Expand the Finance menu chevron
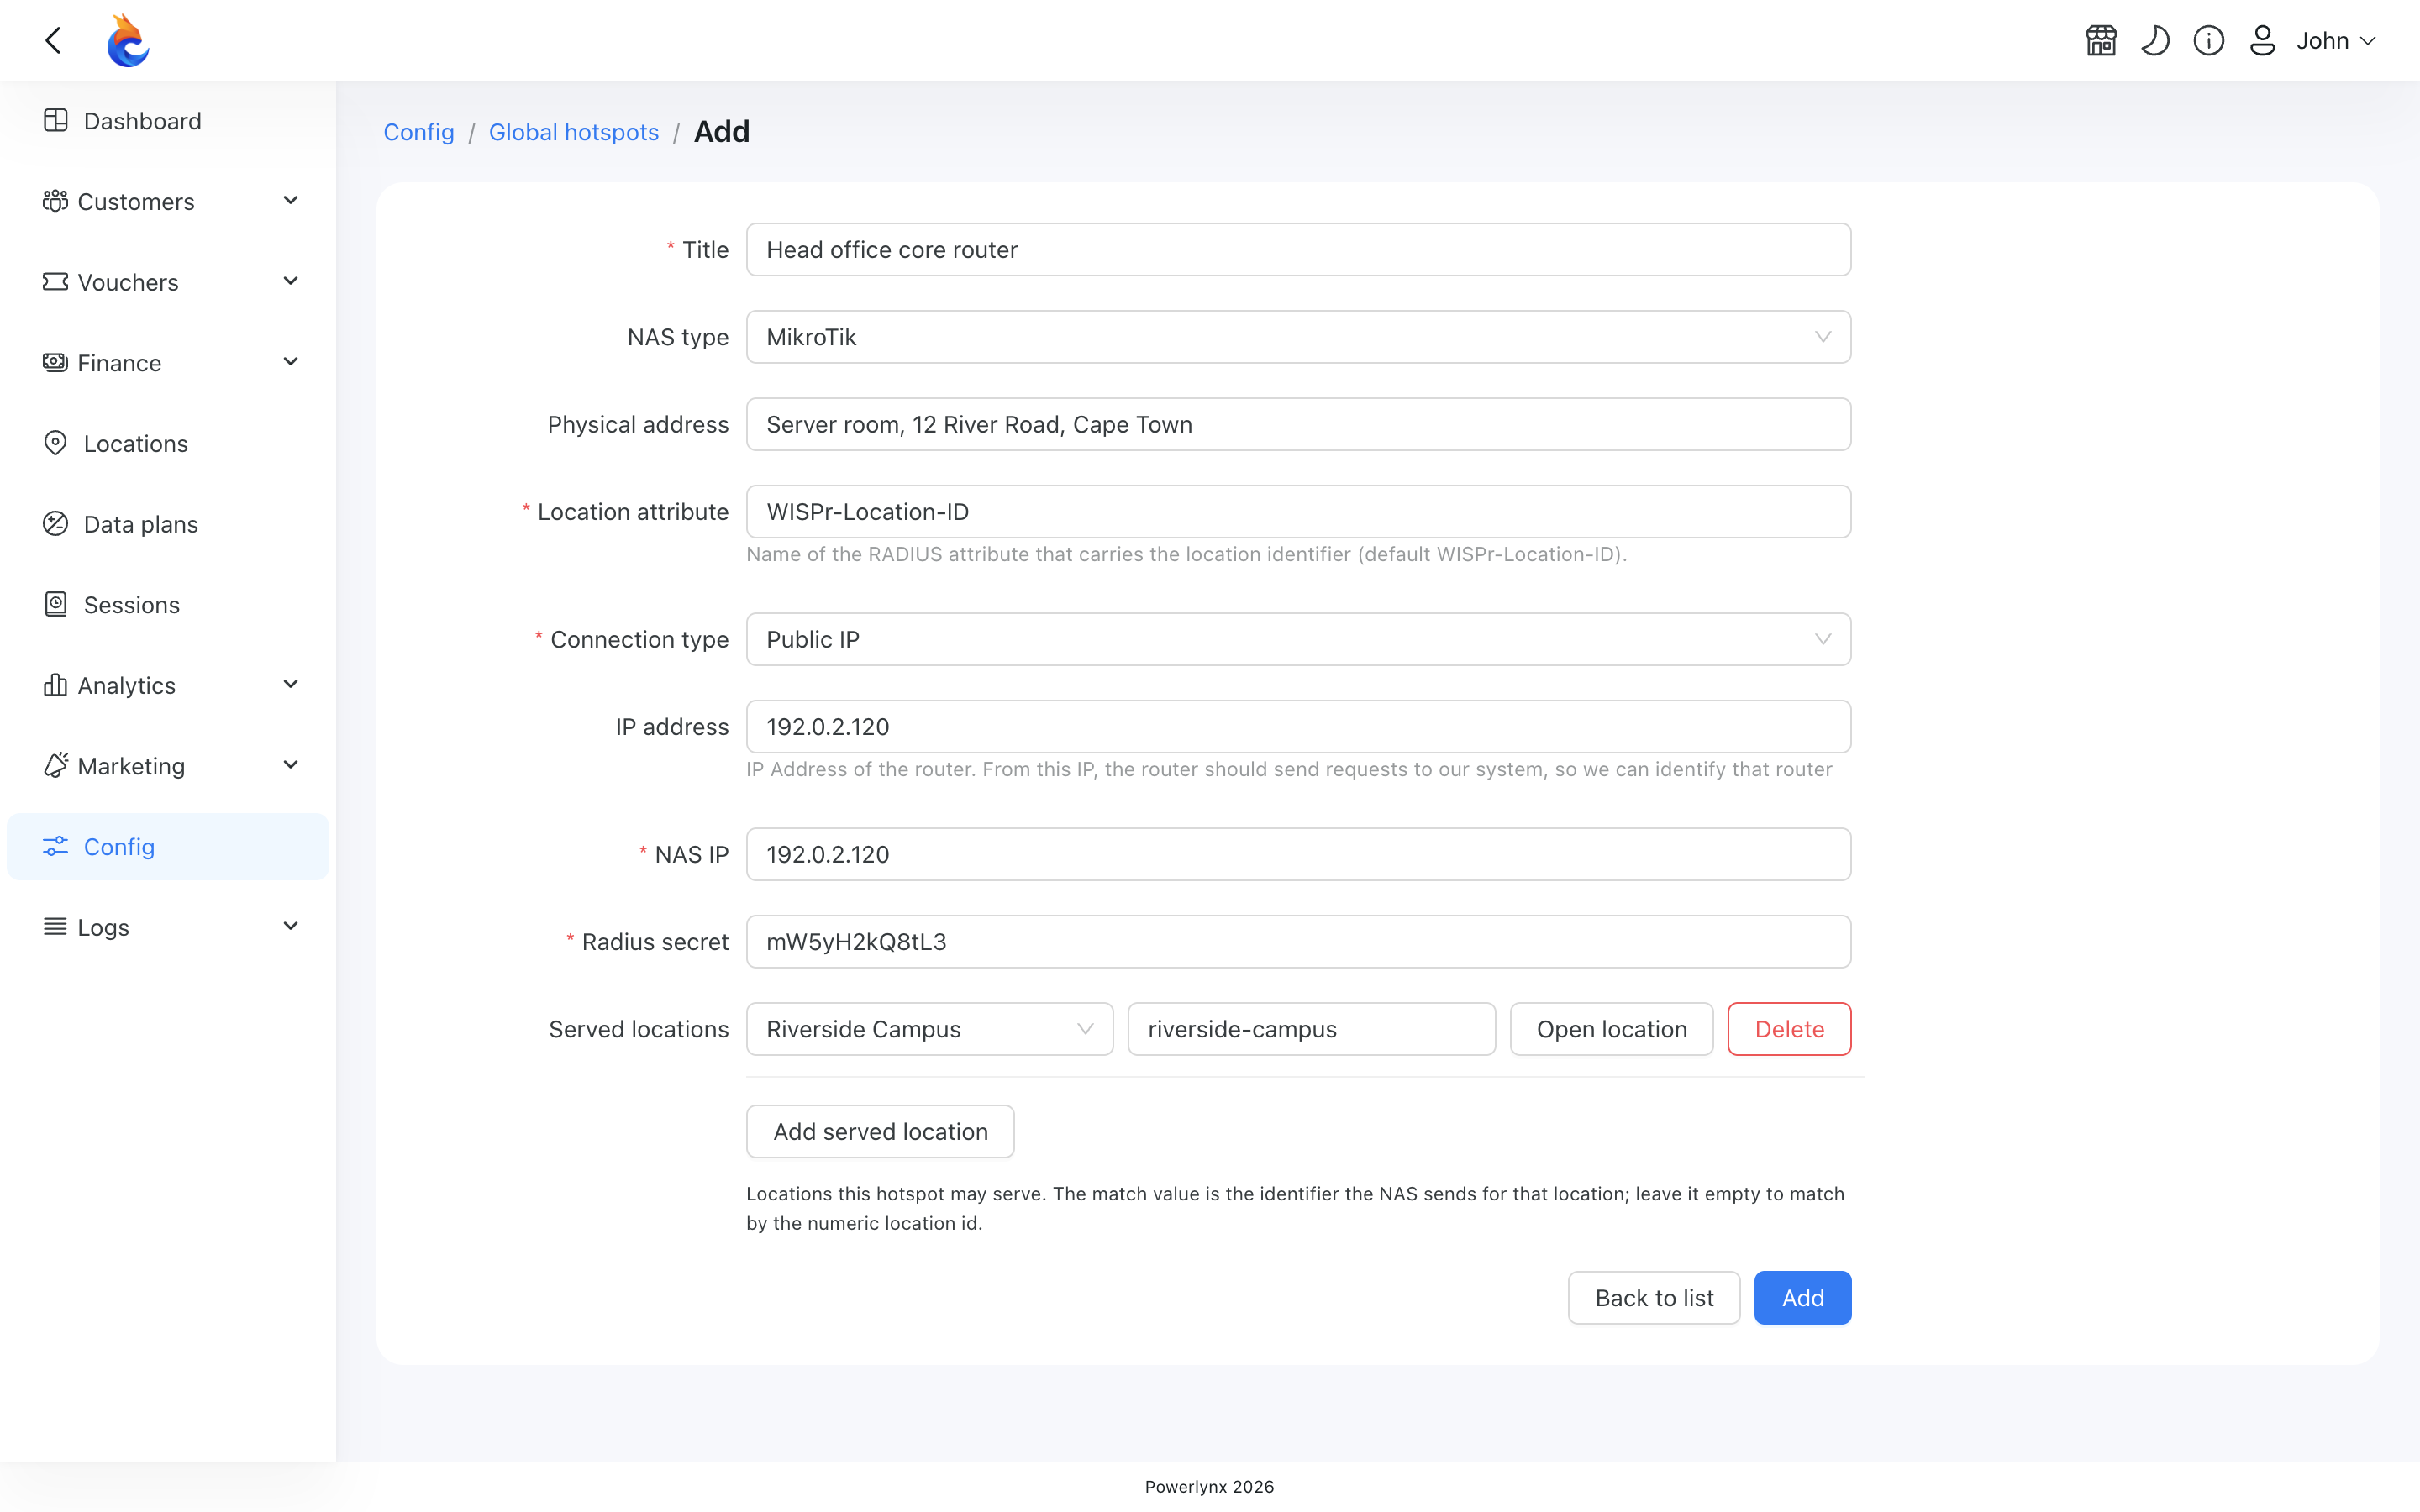 pos(291,361)
